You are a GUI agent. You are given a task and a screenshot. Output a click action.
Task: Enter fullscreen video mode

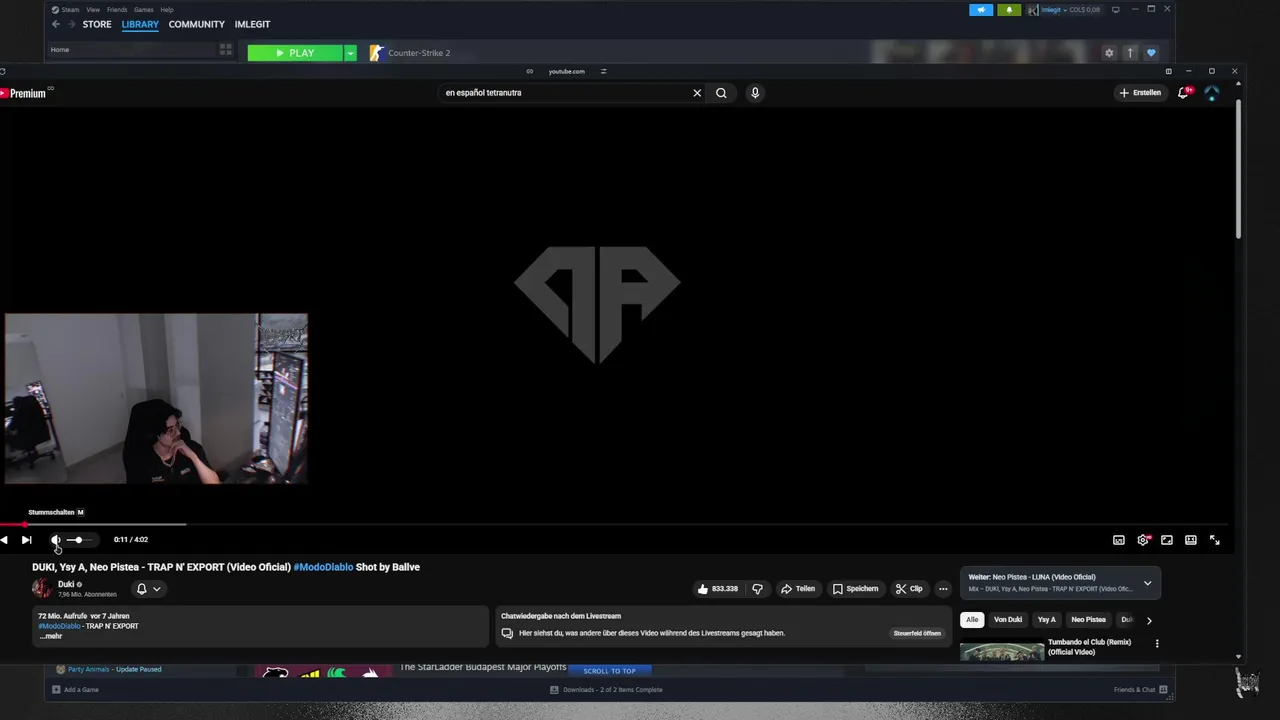(1215, 540)
